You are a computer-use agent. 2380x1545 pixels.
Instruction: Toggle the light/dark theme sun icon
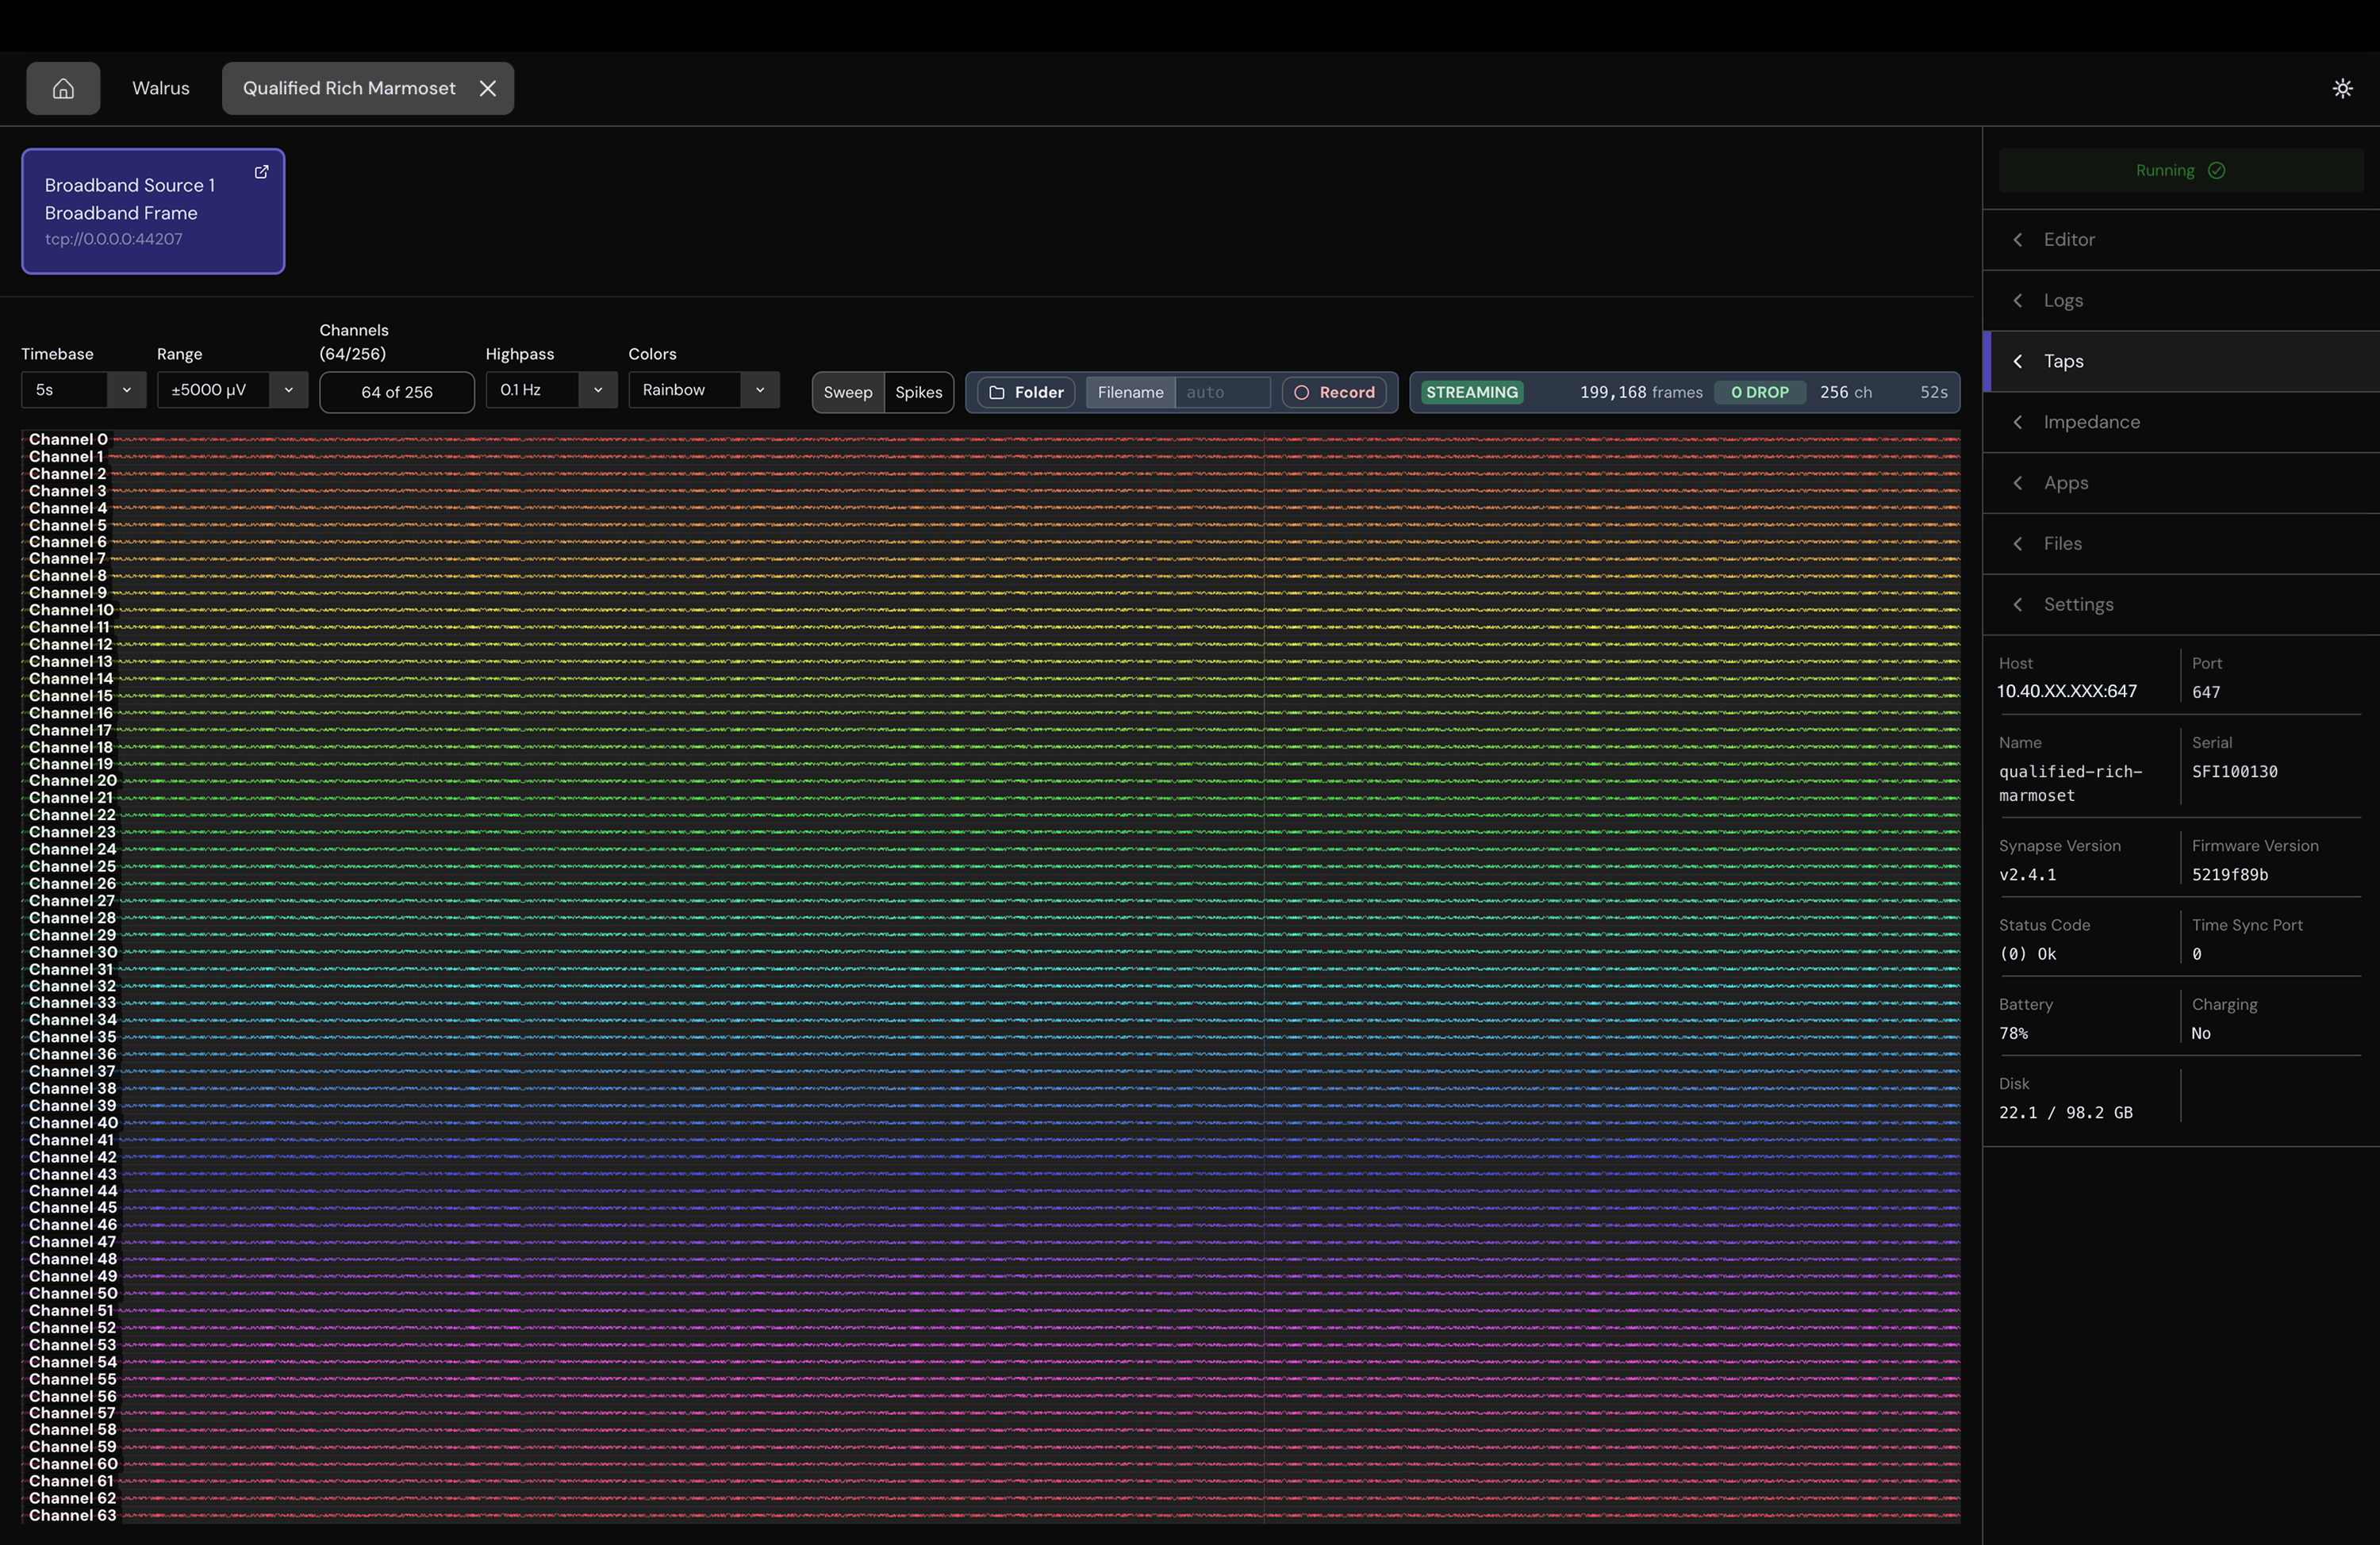2342,88
